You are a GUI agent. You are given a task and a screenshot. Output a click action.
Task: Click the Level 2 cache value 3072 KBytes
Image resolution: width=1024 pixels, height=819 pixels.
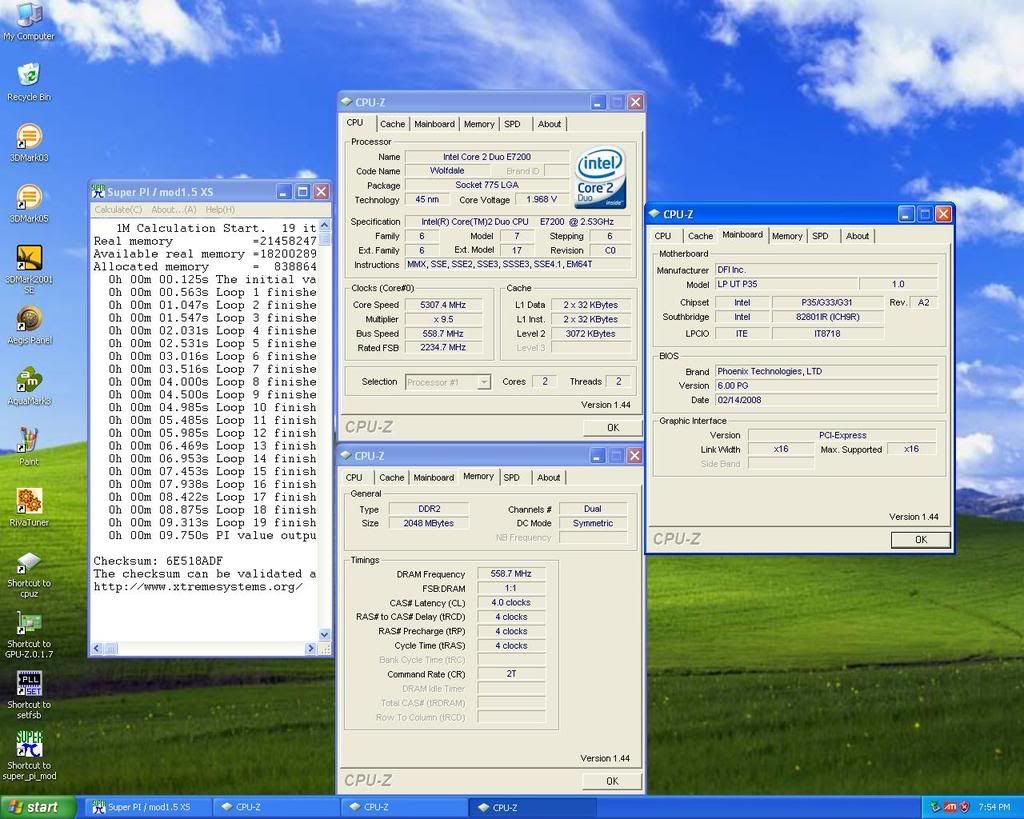tap(591, 334)
